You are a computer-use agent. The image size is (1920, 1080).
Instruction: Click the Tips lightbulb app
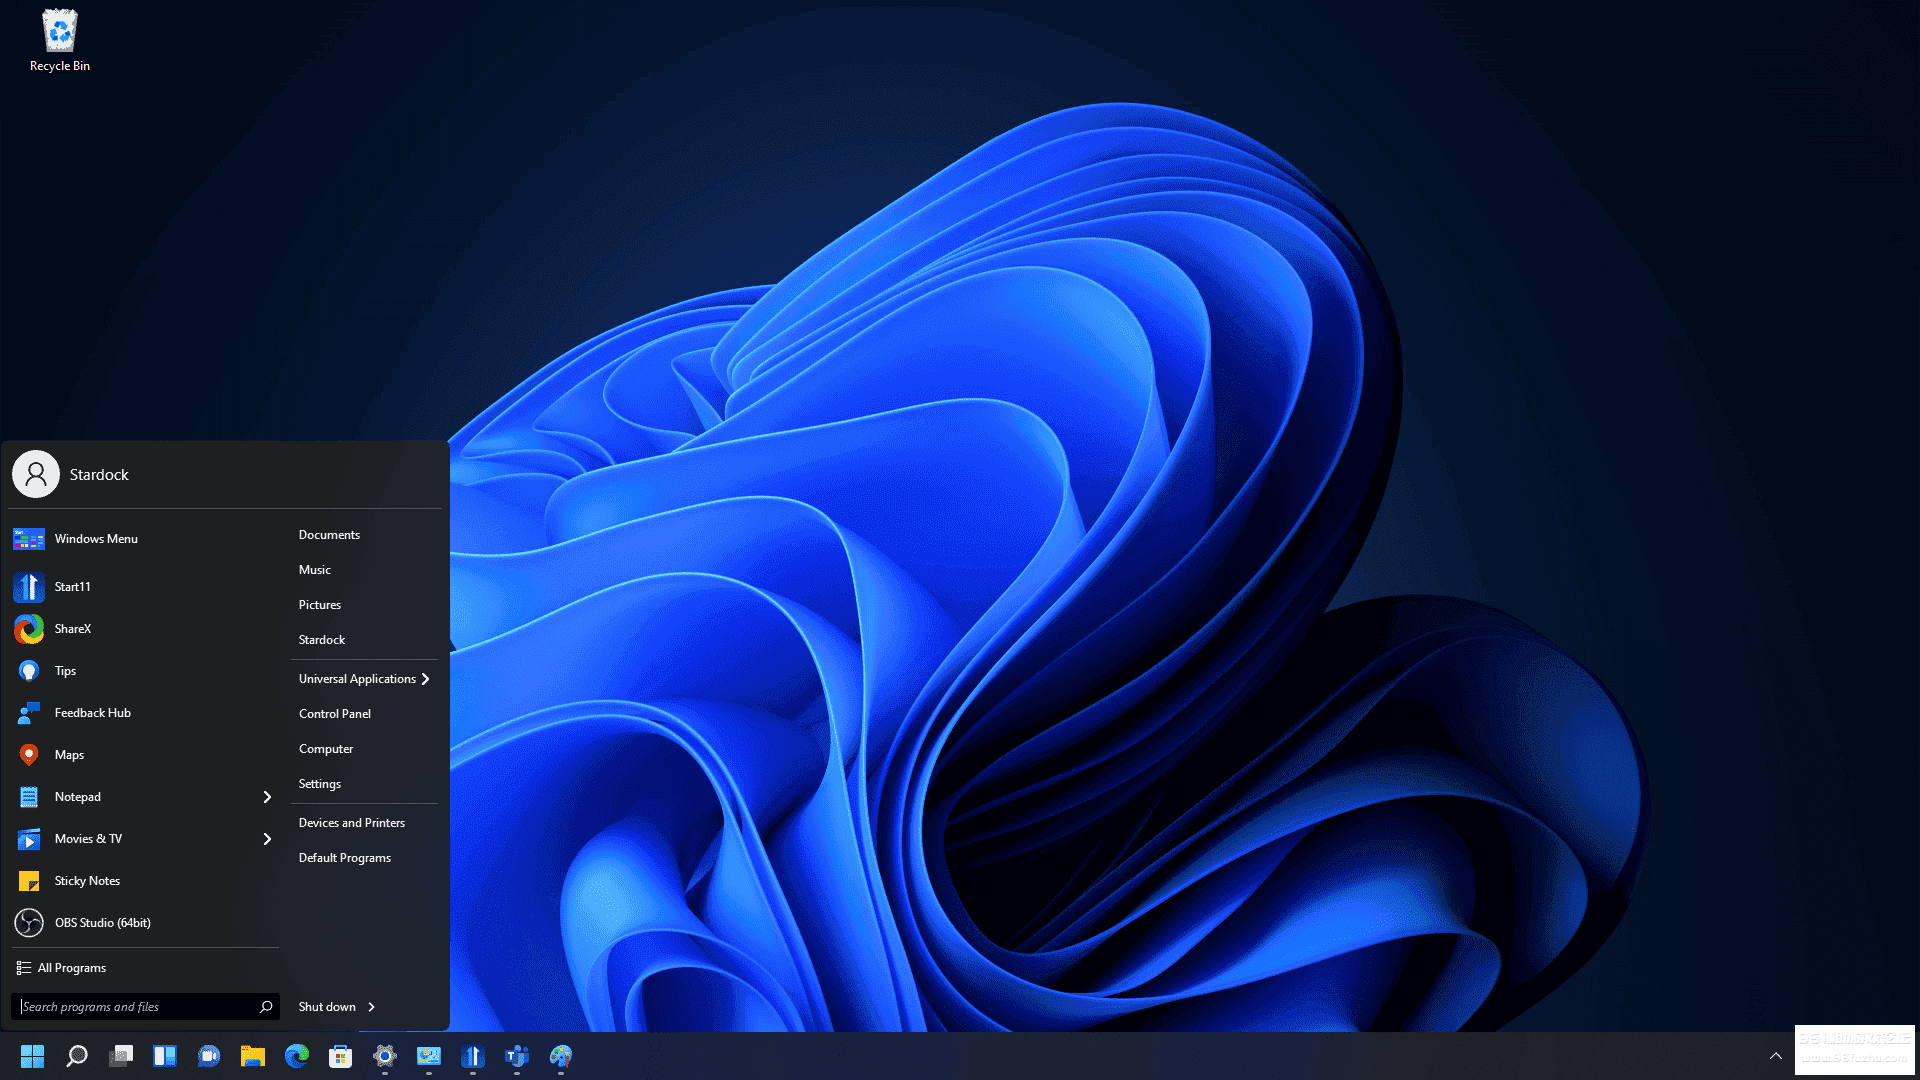(x=30, y=671)
